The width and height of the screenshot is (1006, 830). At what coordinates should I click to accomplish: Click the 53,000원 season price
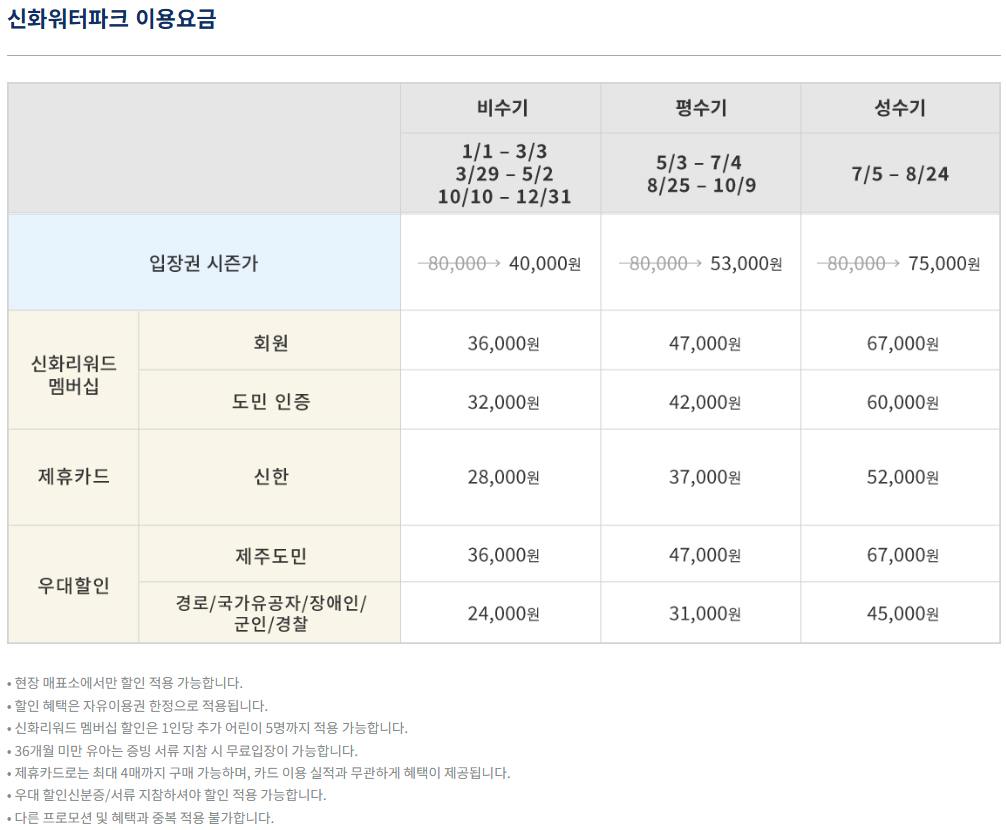[x=746, y=264]
